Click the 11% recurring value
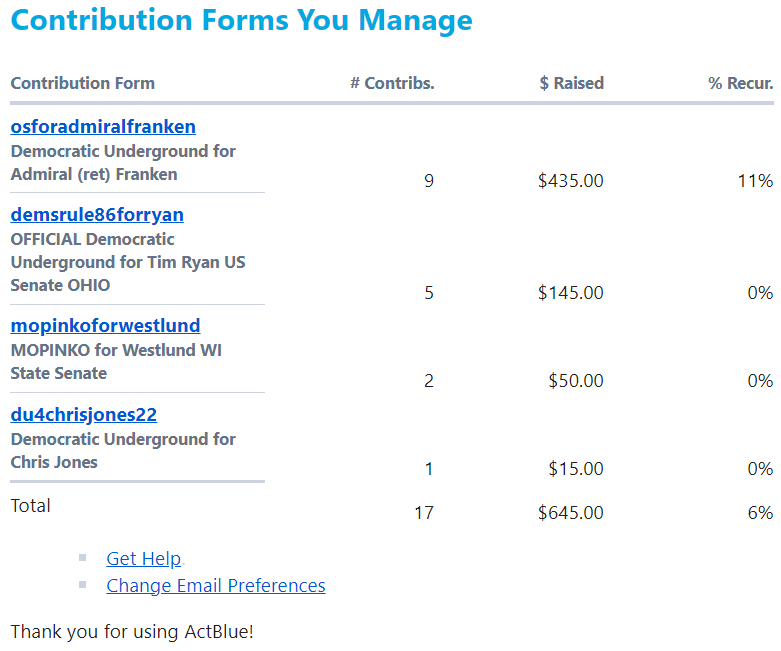The width and height of the screenshot is (781, 651). [755, 180]
